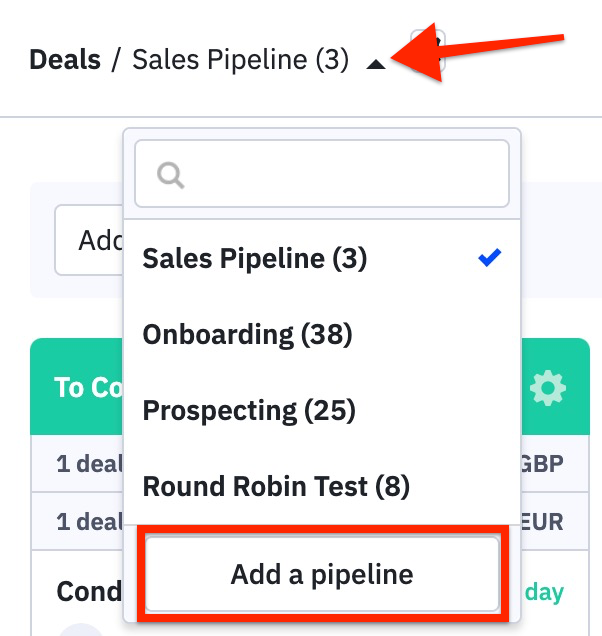Click the avatar circle below the Cond deal
Screen dimensions: 602x636
tap(80, 630)
